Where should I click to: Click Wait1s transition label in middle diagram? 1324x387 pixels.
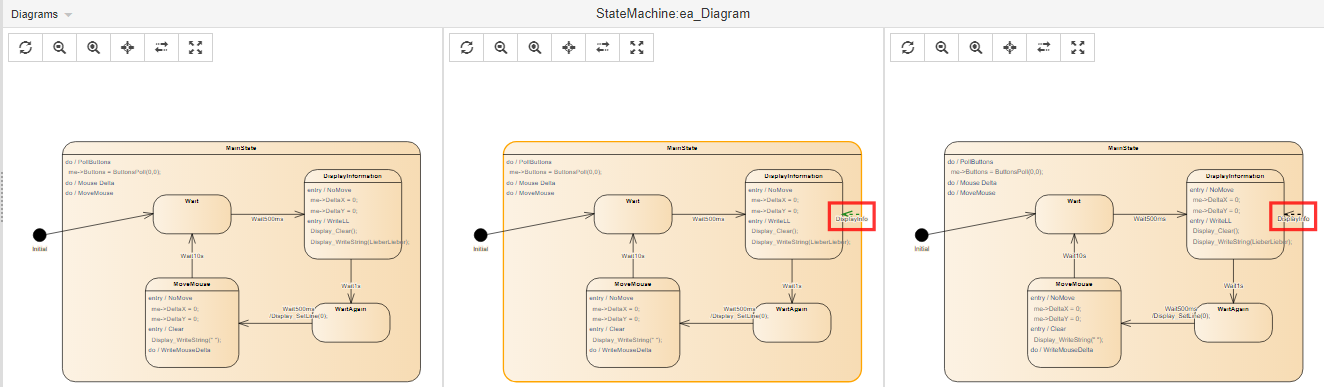coord(792,286)
